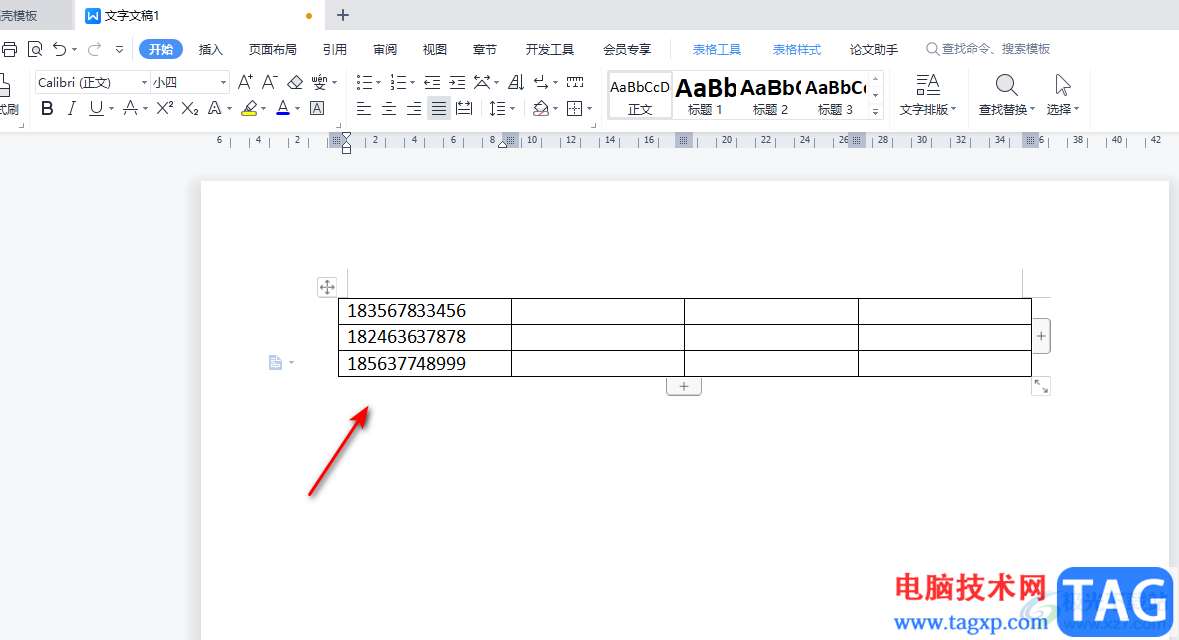Click the command search box
The image size is (1179, 640).
988,49
